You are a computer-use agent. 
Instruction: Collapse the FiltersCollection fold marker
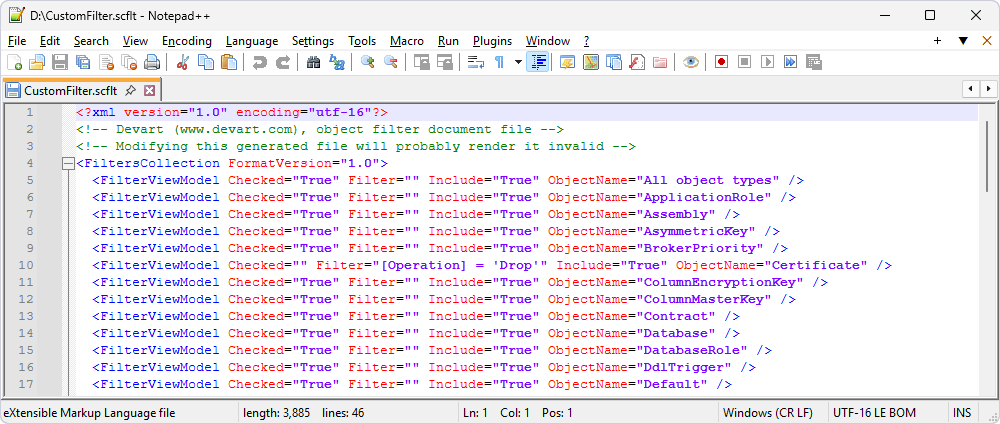(68, 164)
